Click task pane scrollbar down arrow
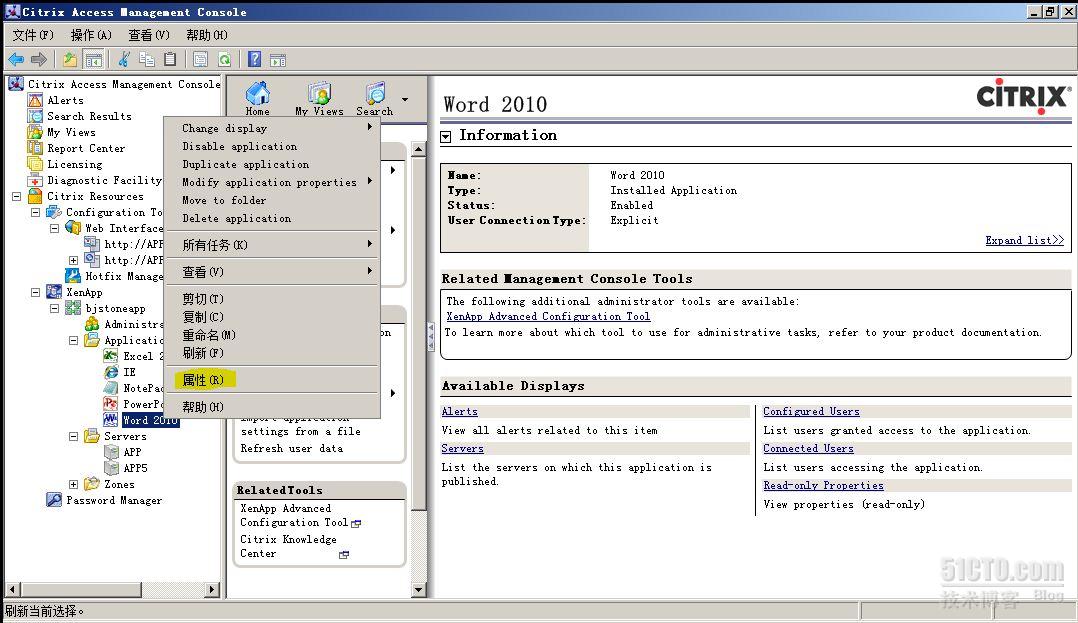The height and width of the screenshot is (623, 1078). click(x=418, y=589)
